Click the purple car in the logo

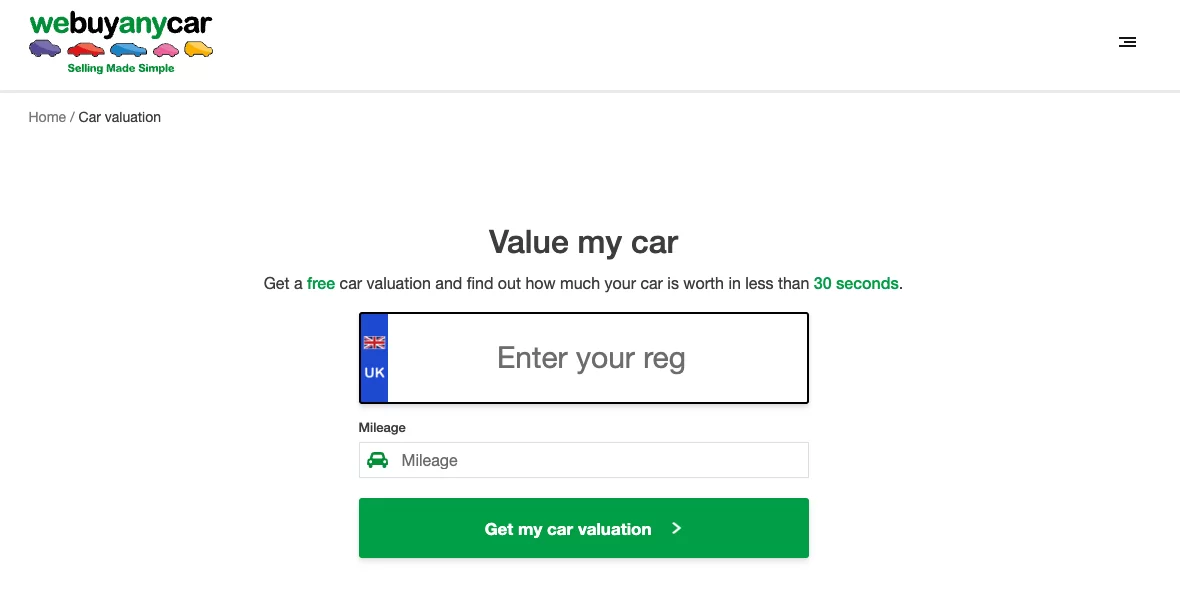(45, 48)
